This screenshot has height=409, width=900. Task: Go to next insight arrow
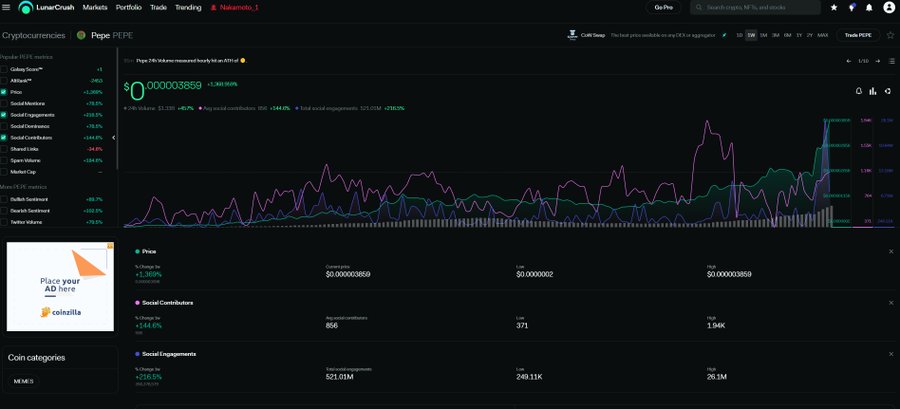tap(878, 61)
